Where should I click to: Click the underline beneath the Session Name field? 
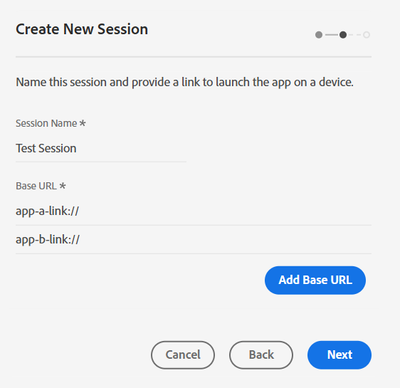pyautogui.click(x=101, y=162)
